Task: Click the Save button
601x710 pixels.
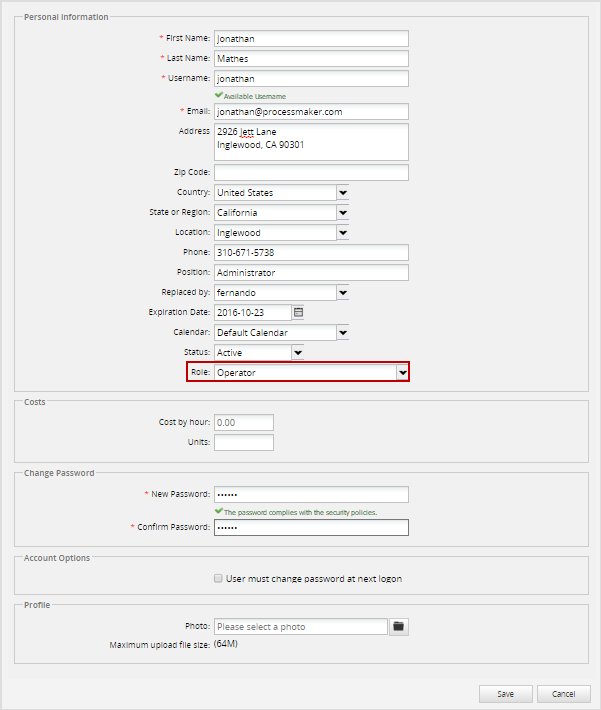Action: pyautogui.click(x=506, y=694)
